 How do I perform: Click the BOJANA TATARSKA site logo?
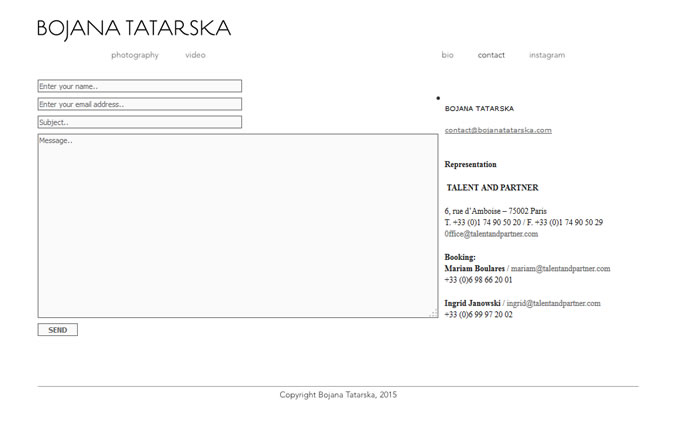tap(134, 29)
